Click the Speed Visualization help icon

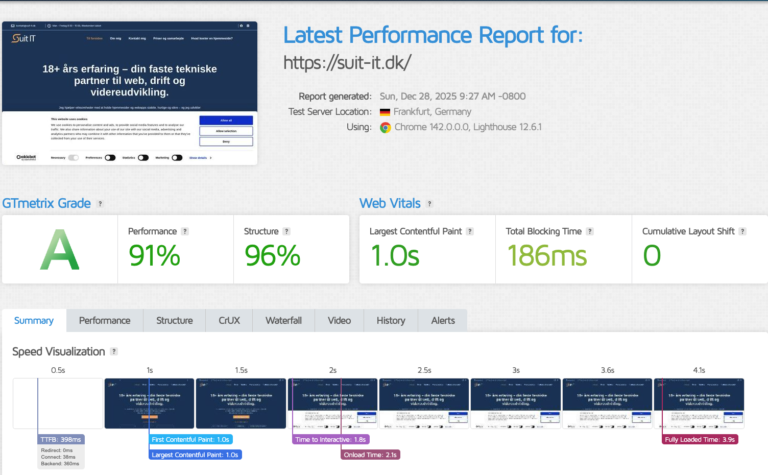(115, 352)
